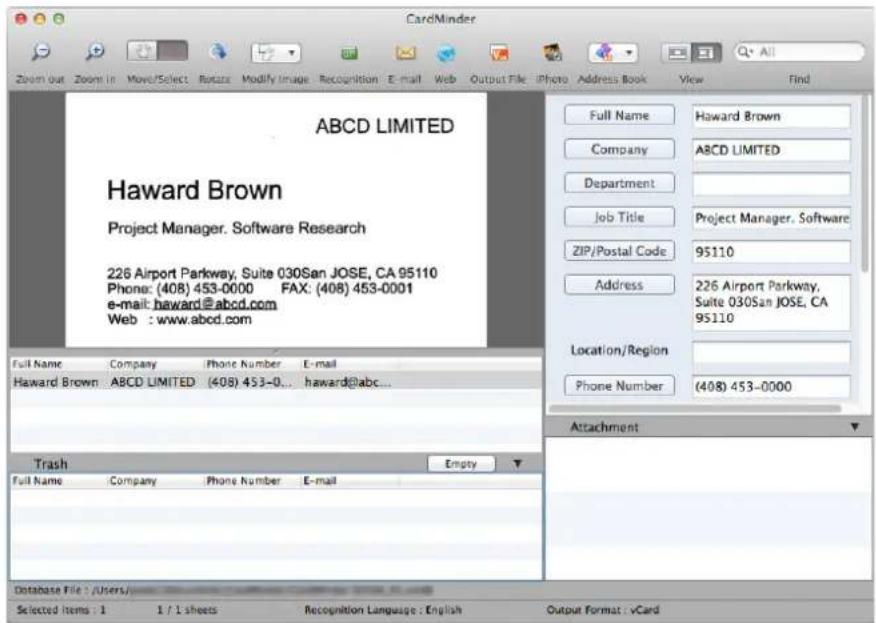
Task: Open the Address Book dropdown button
Action: pos(613,53)
